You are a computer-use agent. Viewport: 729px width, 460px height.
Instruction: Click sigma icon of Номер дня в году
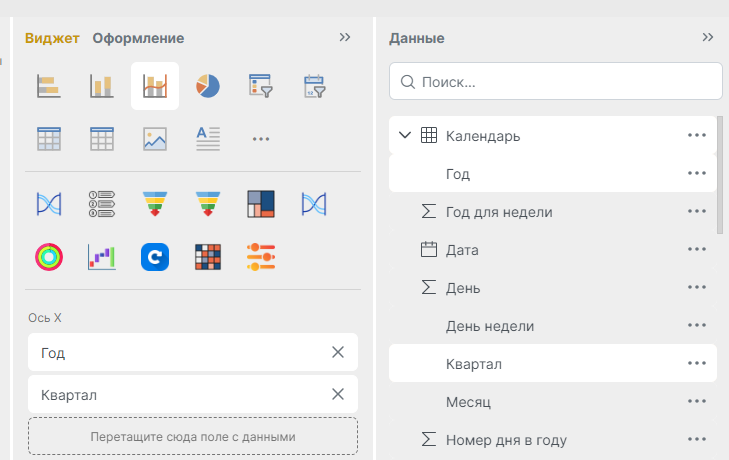click(x=429, y=439)
